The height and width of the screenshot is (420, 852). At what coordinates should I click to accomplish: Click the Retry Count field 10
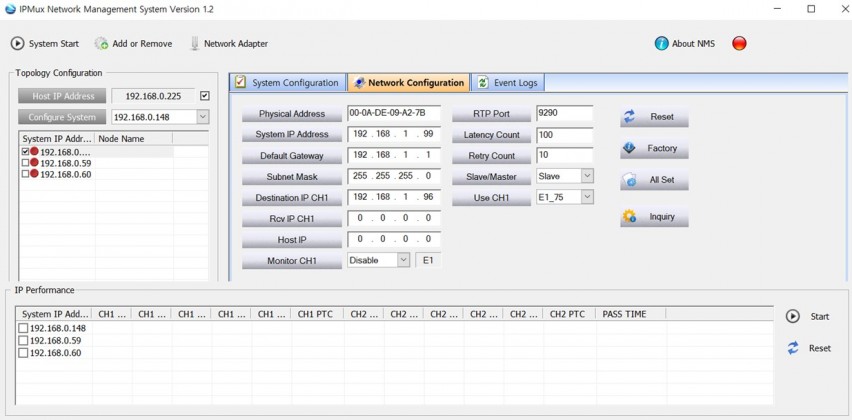(564, 155)
